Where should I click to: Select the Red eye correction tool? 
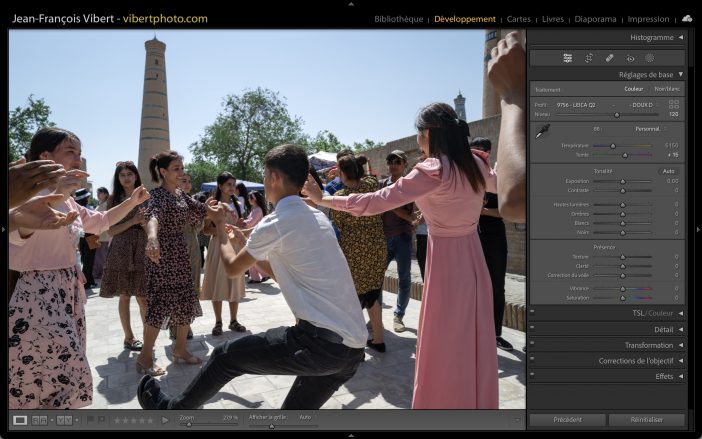[x=630, y=58]
